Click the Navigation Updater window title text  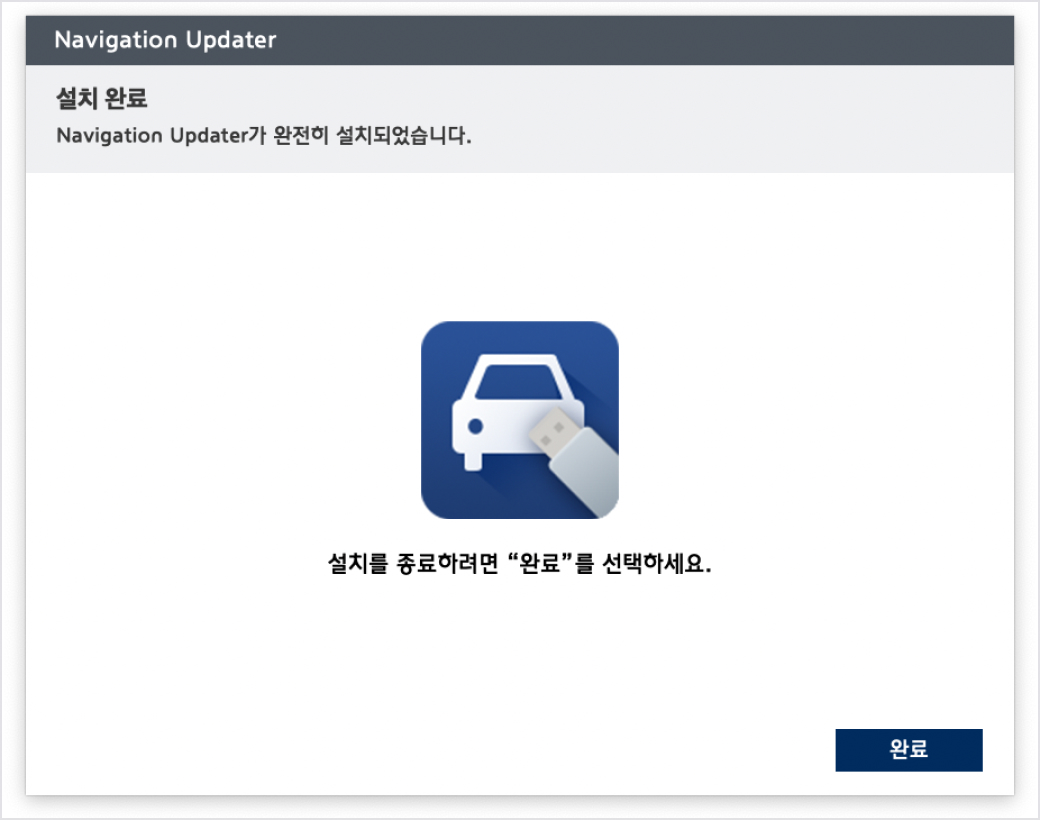[165, 41]
